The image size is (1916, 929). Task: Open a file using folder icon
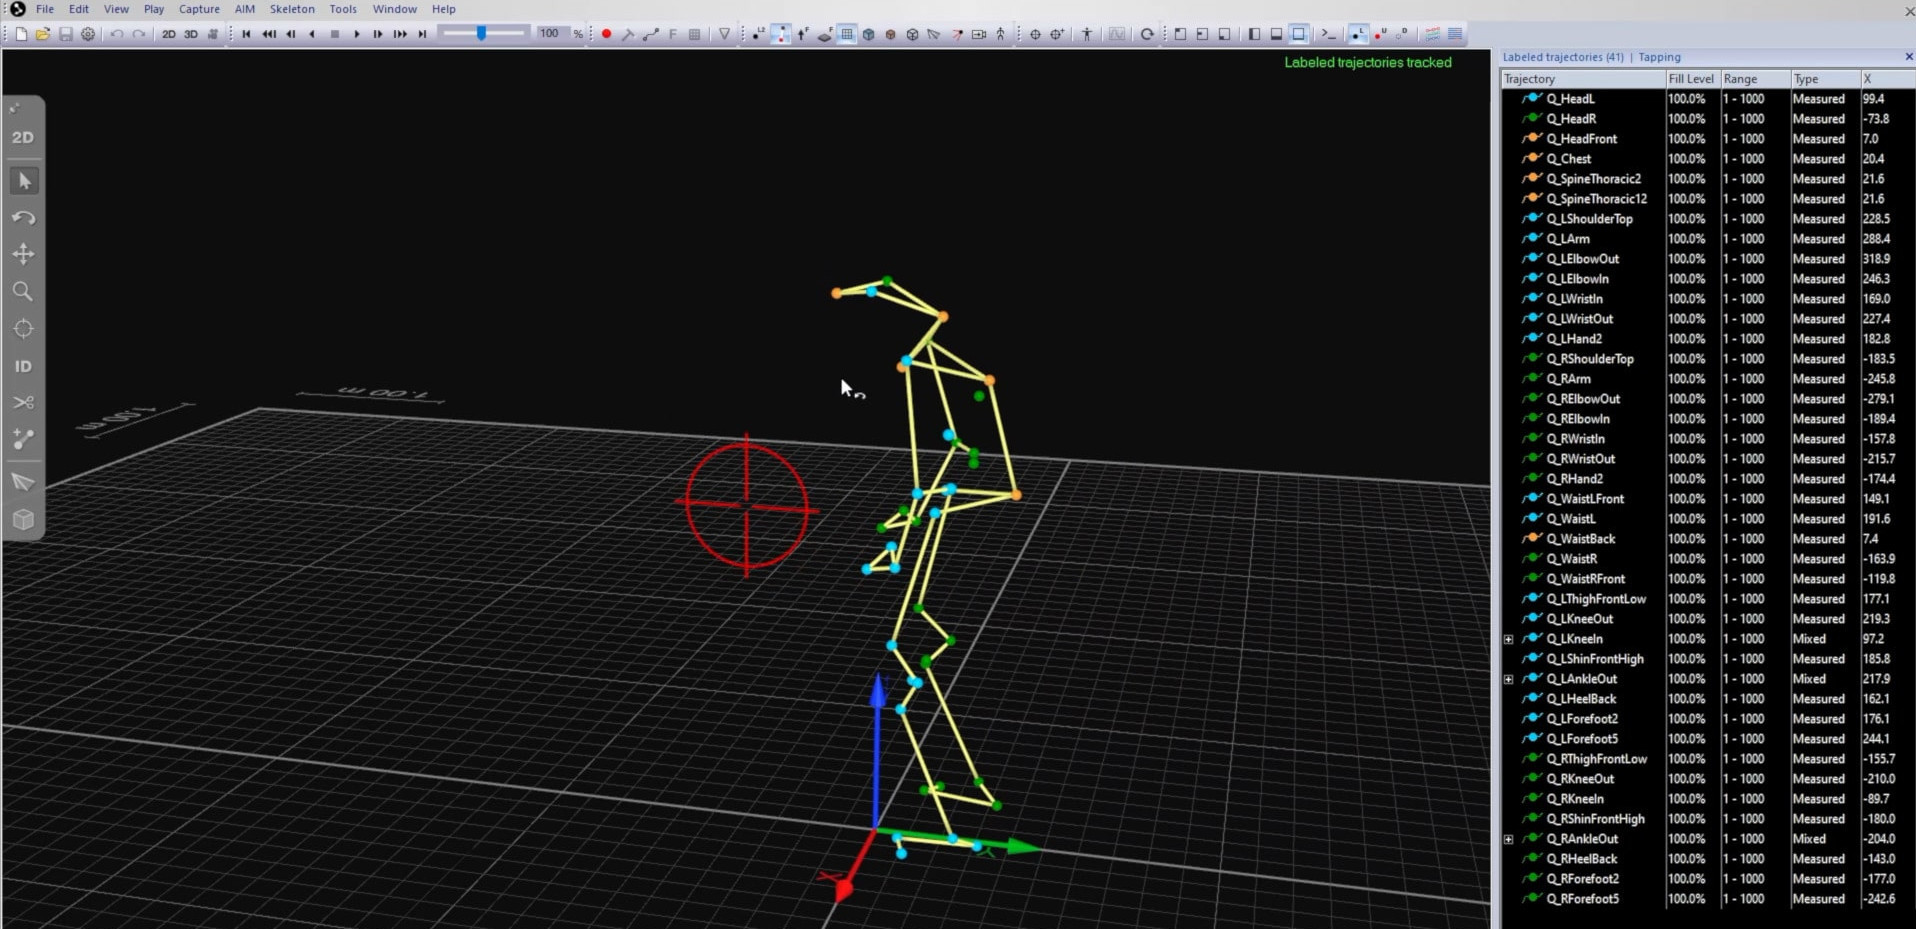coord(43,34)
